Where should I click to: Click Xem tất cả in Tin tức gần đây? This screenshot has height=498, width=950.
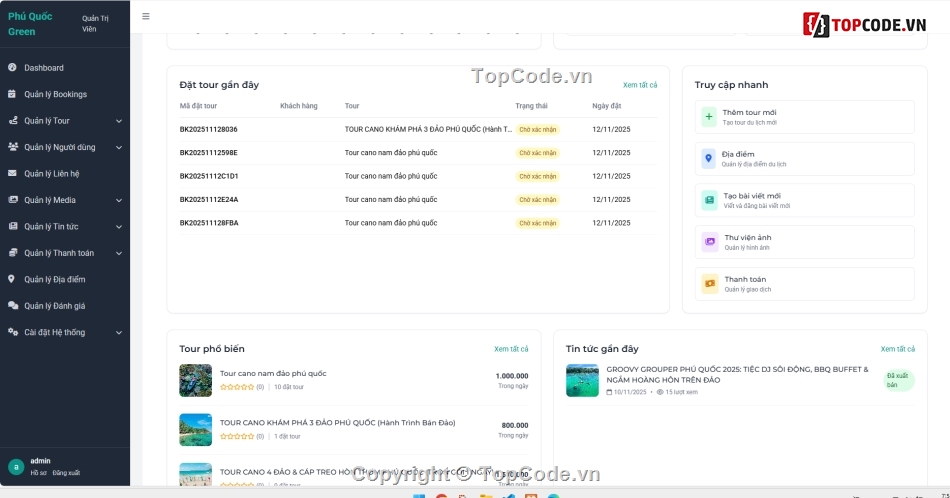pyautogui.click(x=897, y=349)
